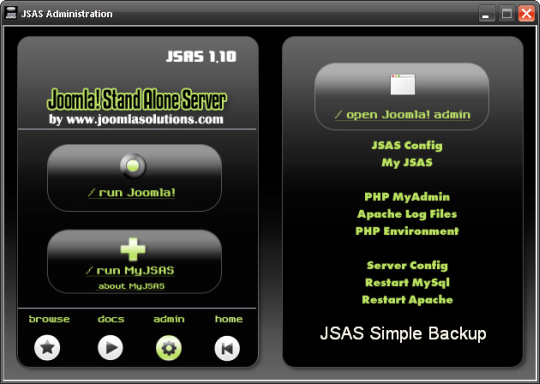Open PHP MyAdmin
Viewport: 540px width, 384px height.
[x=407, y=197]
